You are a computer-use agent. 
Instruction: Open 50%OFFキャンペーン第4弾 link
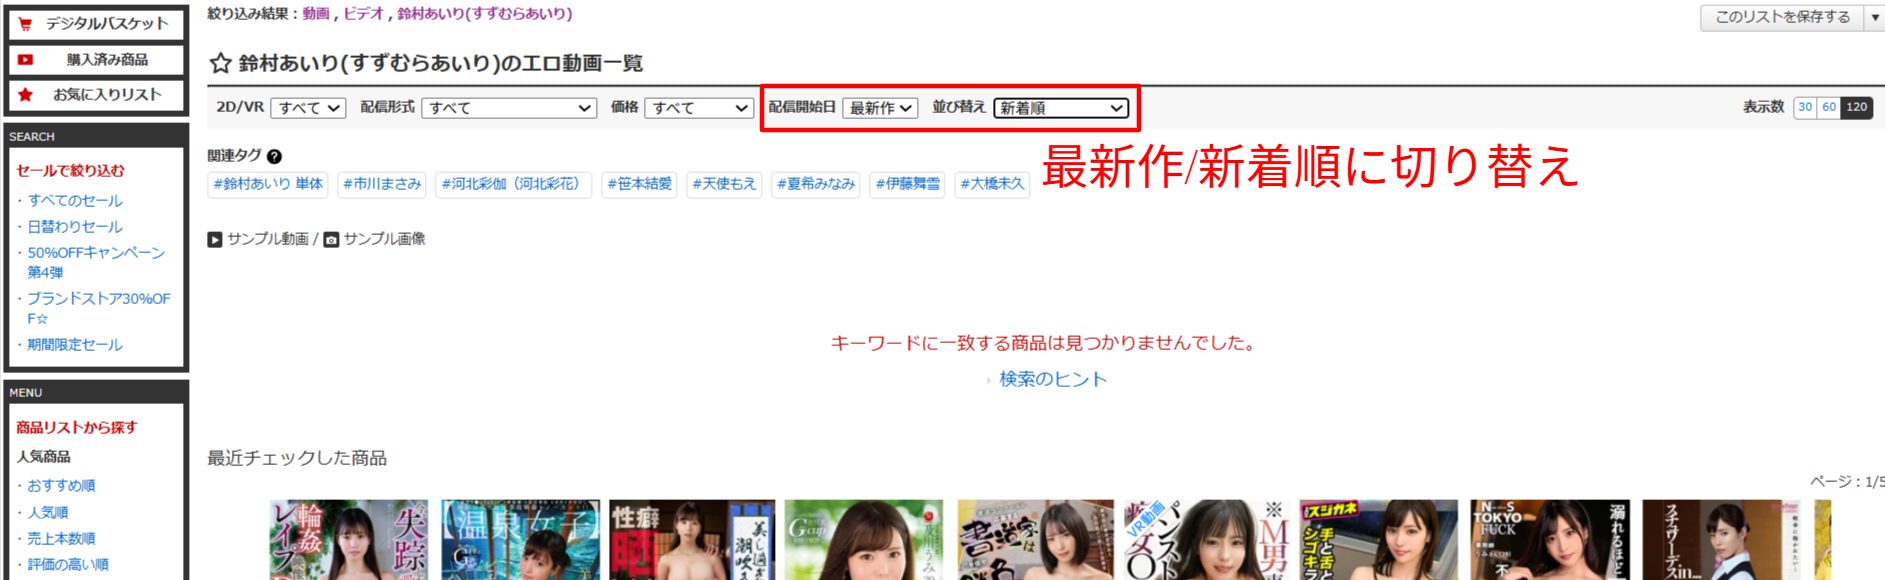(x=96, y=262)
